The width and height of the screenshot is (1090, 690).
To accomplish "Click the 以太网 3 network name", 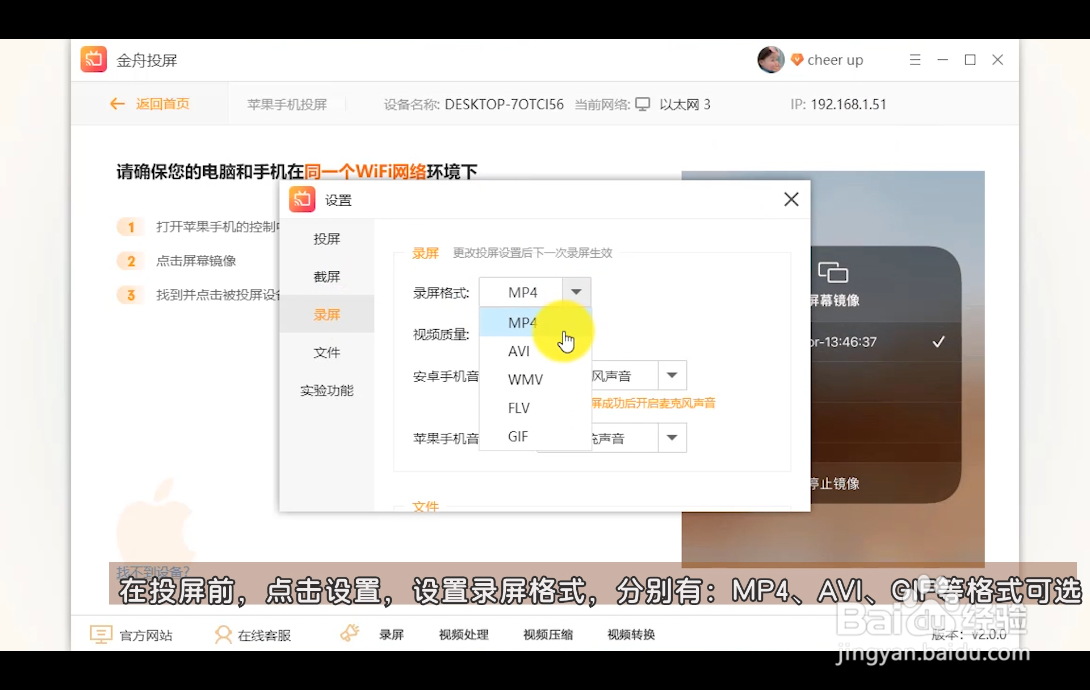I will coord(685,104).
